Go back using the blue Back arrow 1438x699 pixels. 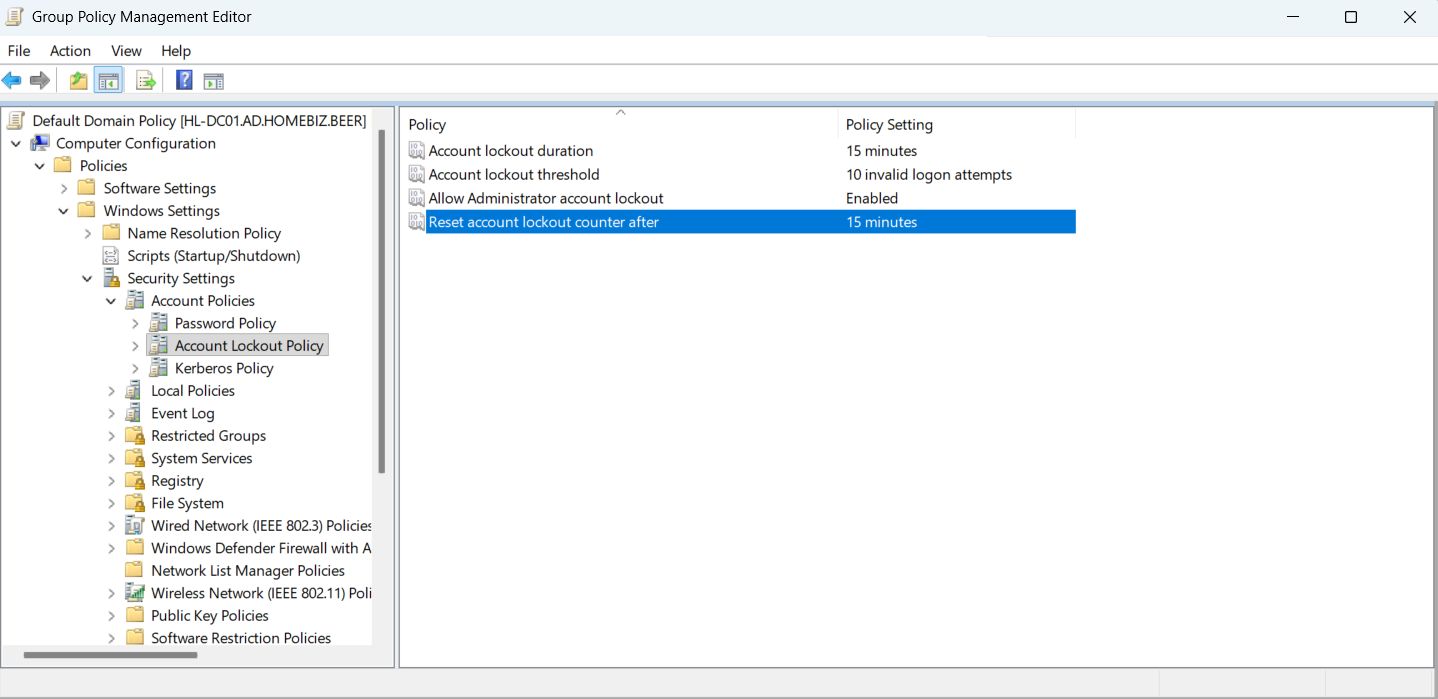pos(12,81)
